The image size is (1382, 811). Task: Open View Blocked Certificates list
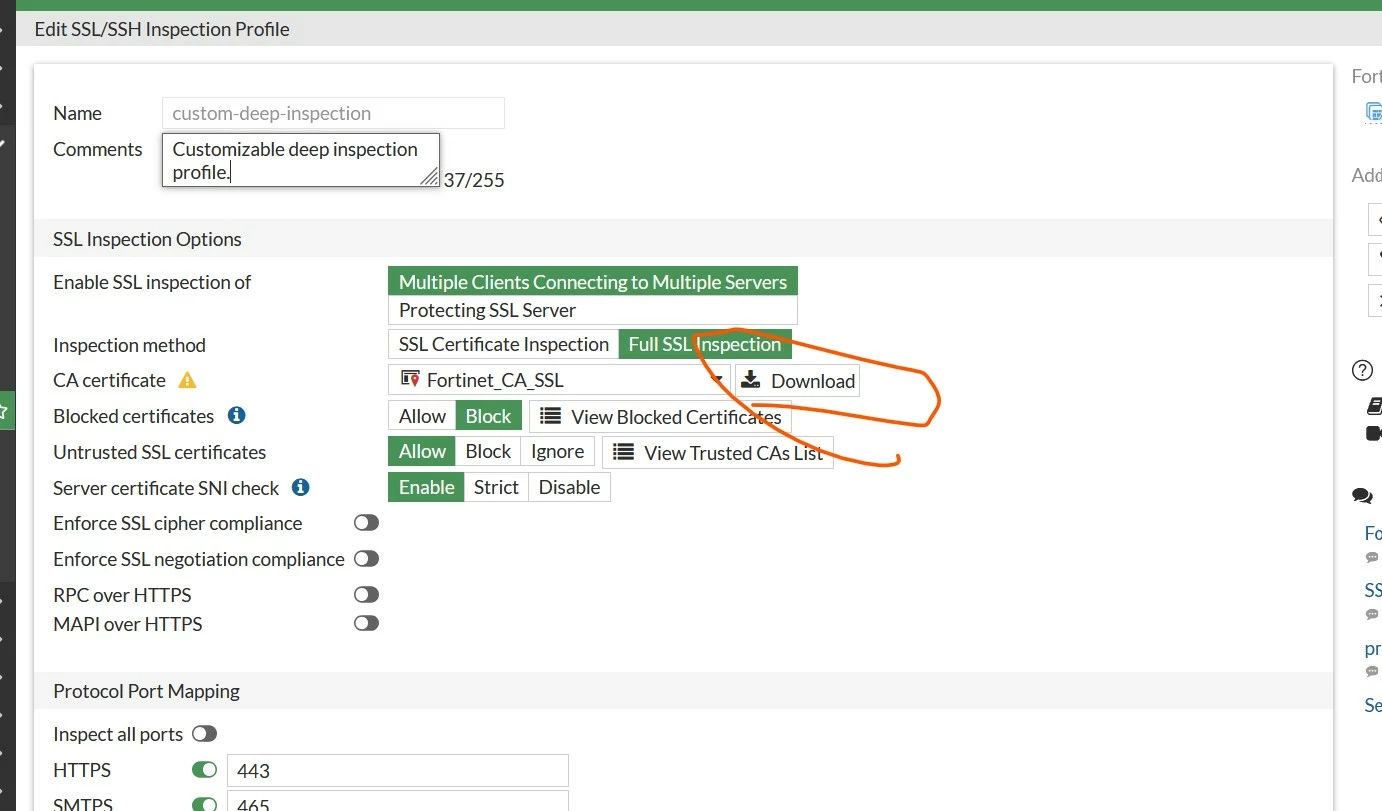660,417
